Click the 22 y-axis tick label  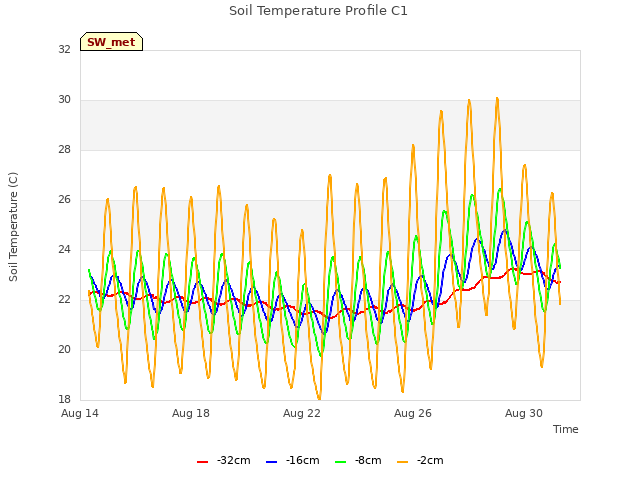coord(64,300)
